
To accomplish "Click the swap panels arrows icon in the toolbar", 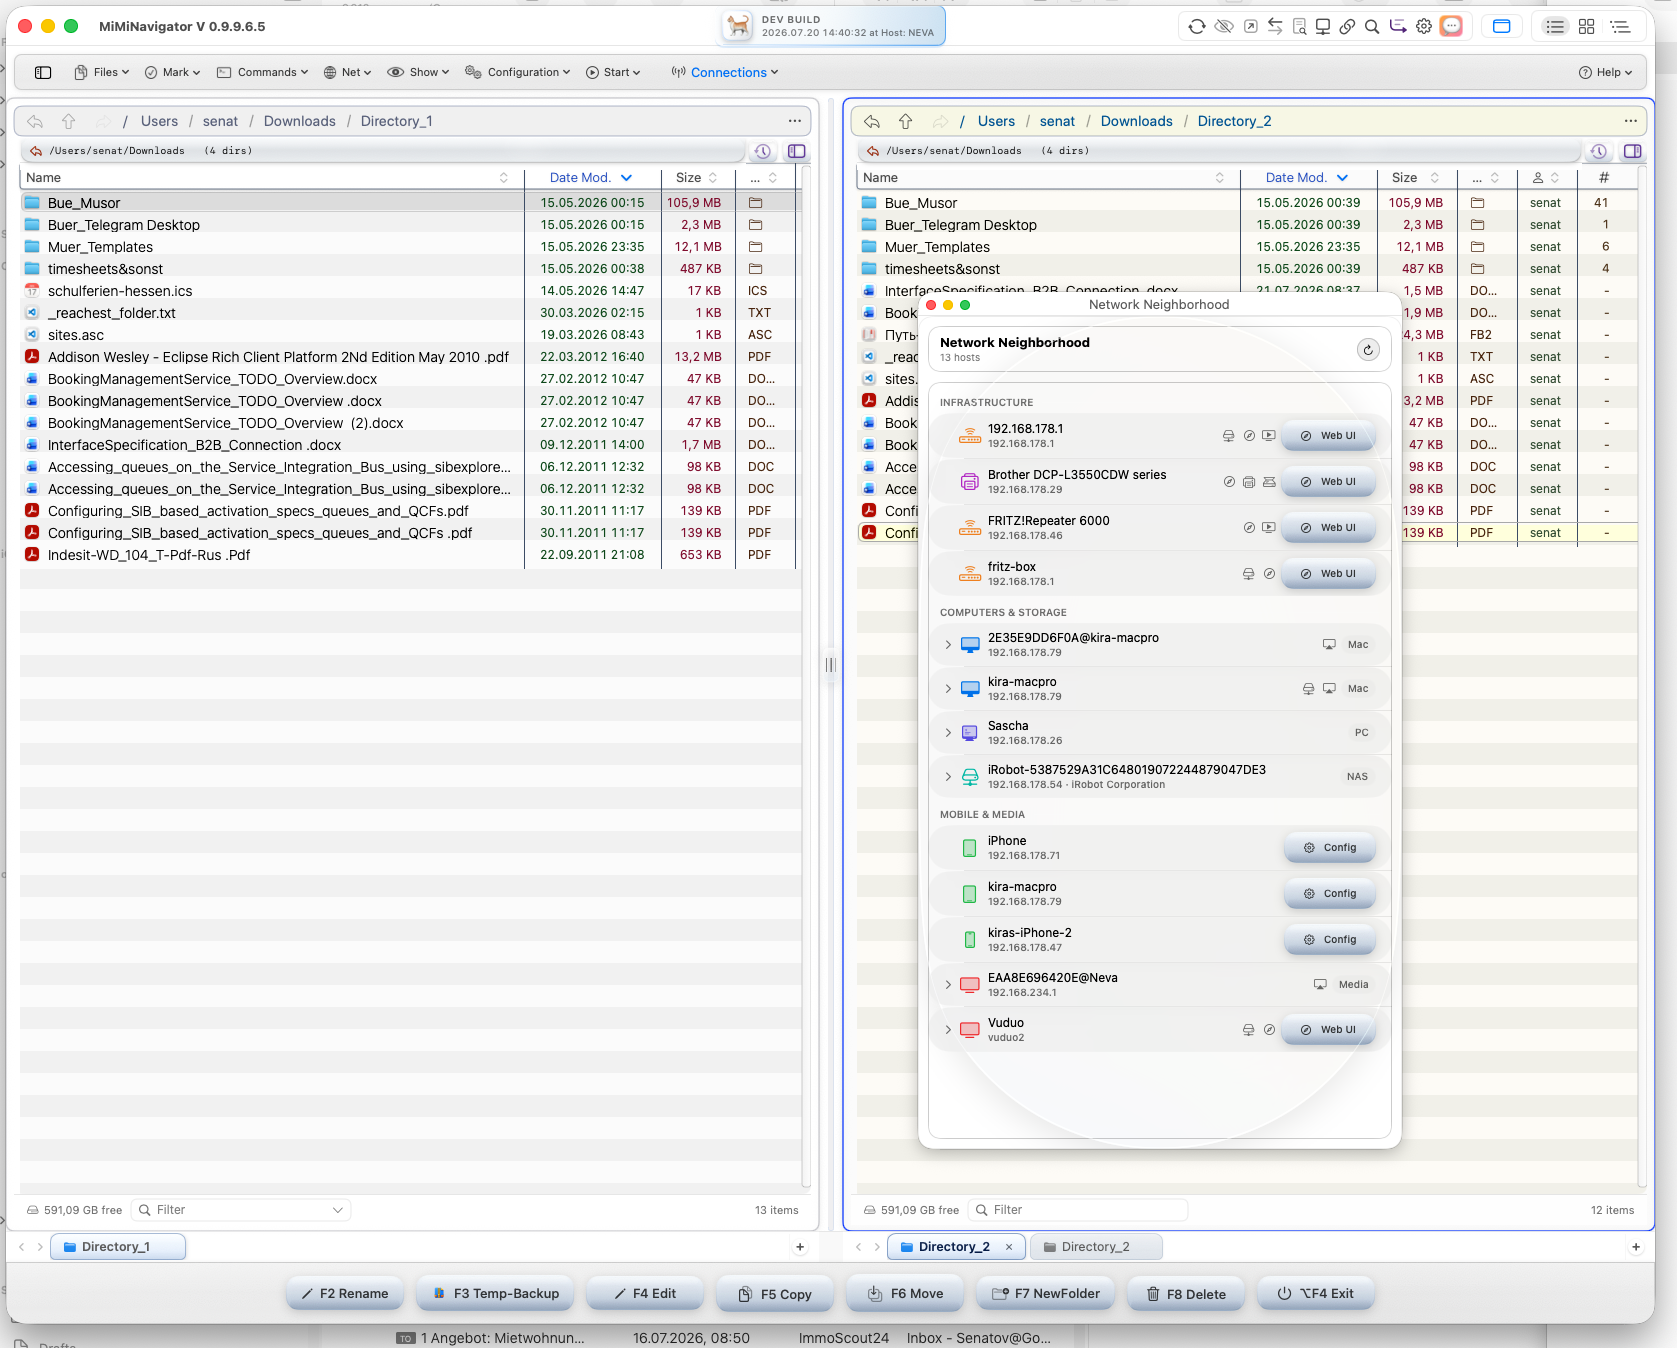I will tap(1275, 27).
